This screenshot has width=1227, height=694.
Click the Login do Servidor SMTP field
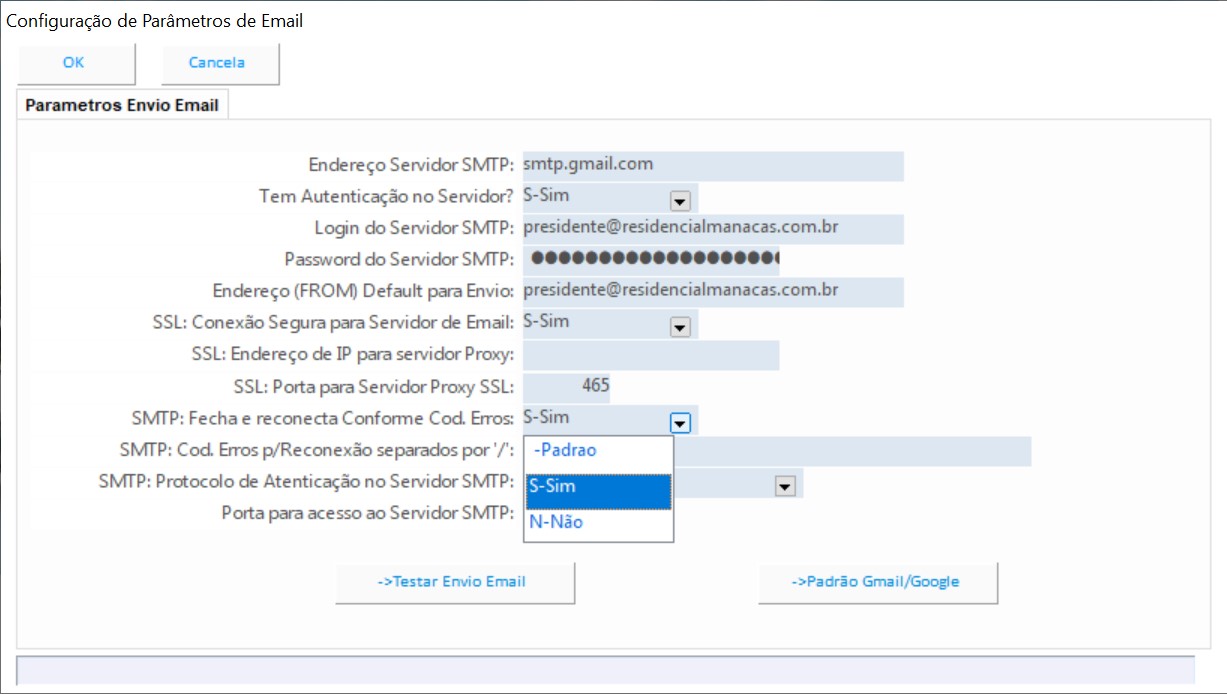[712, 229]
